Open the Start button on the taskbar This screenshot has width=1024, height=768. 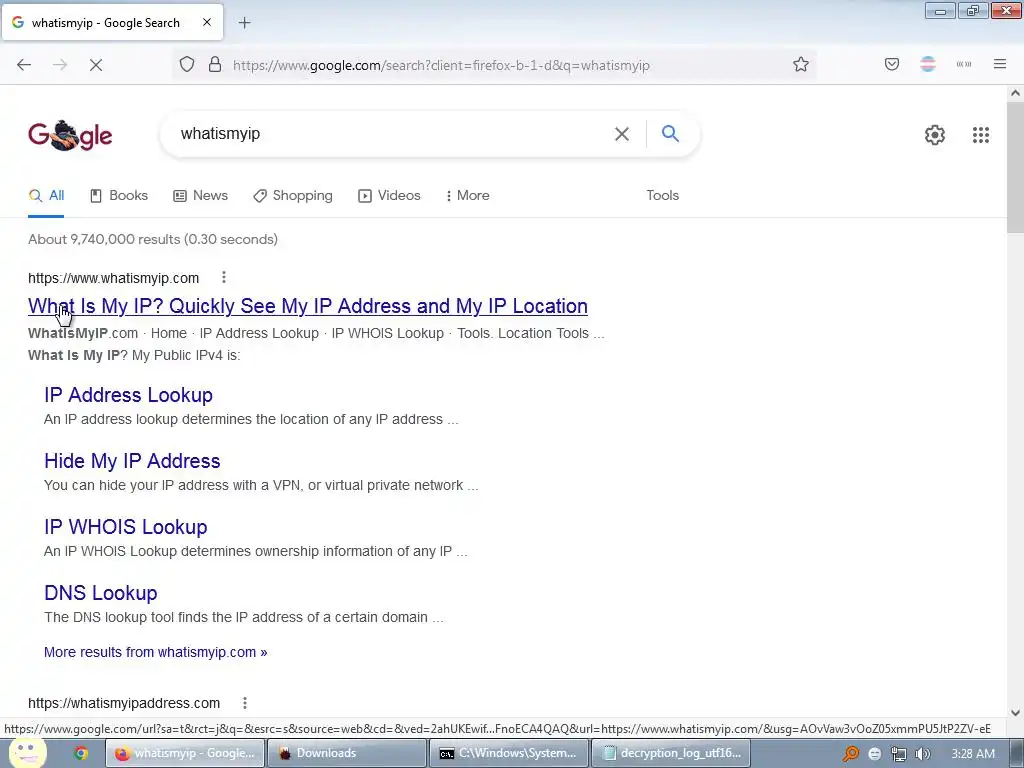27,753
